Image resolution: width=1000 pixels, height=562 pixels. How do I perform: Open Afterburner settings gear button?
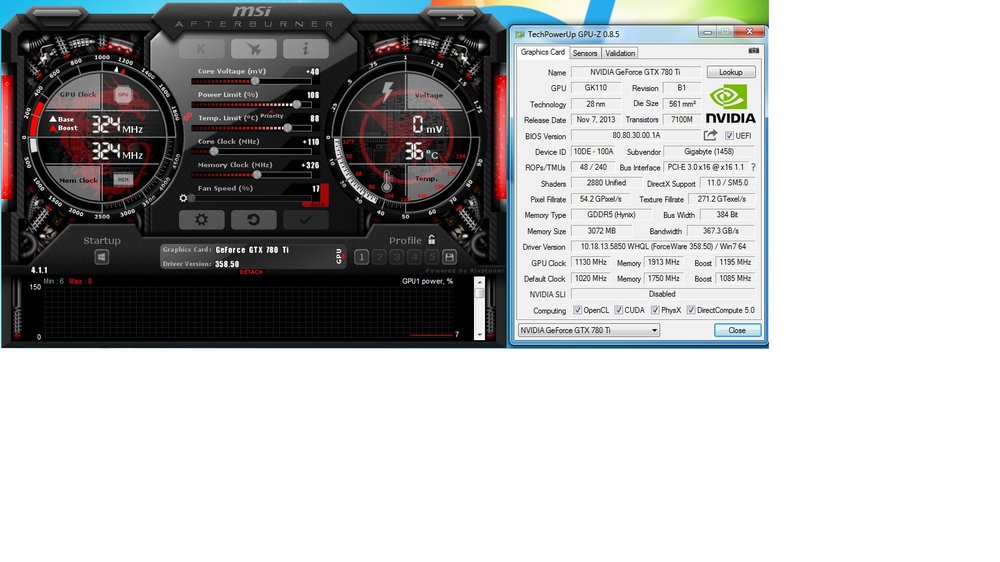[x=202, y=219]
